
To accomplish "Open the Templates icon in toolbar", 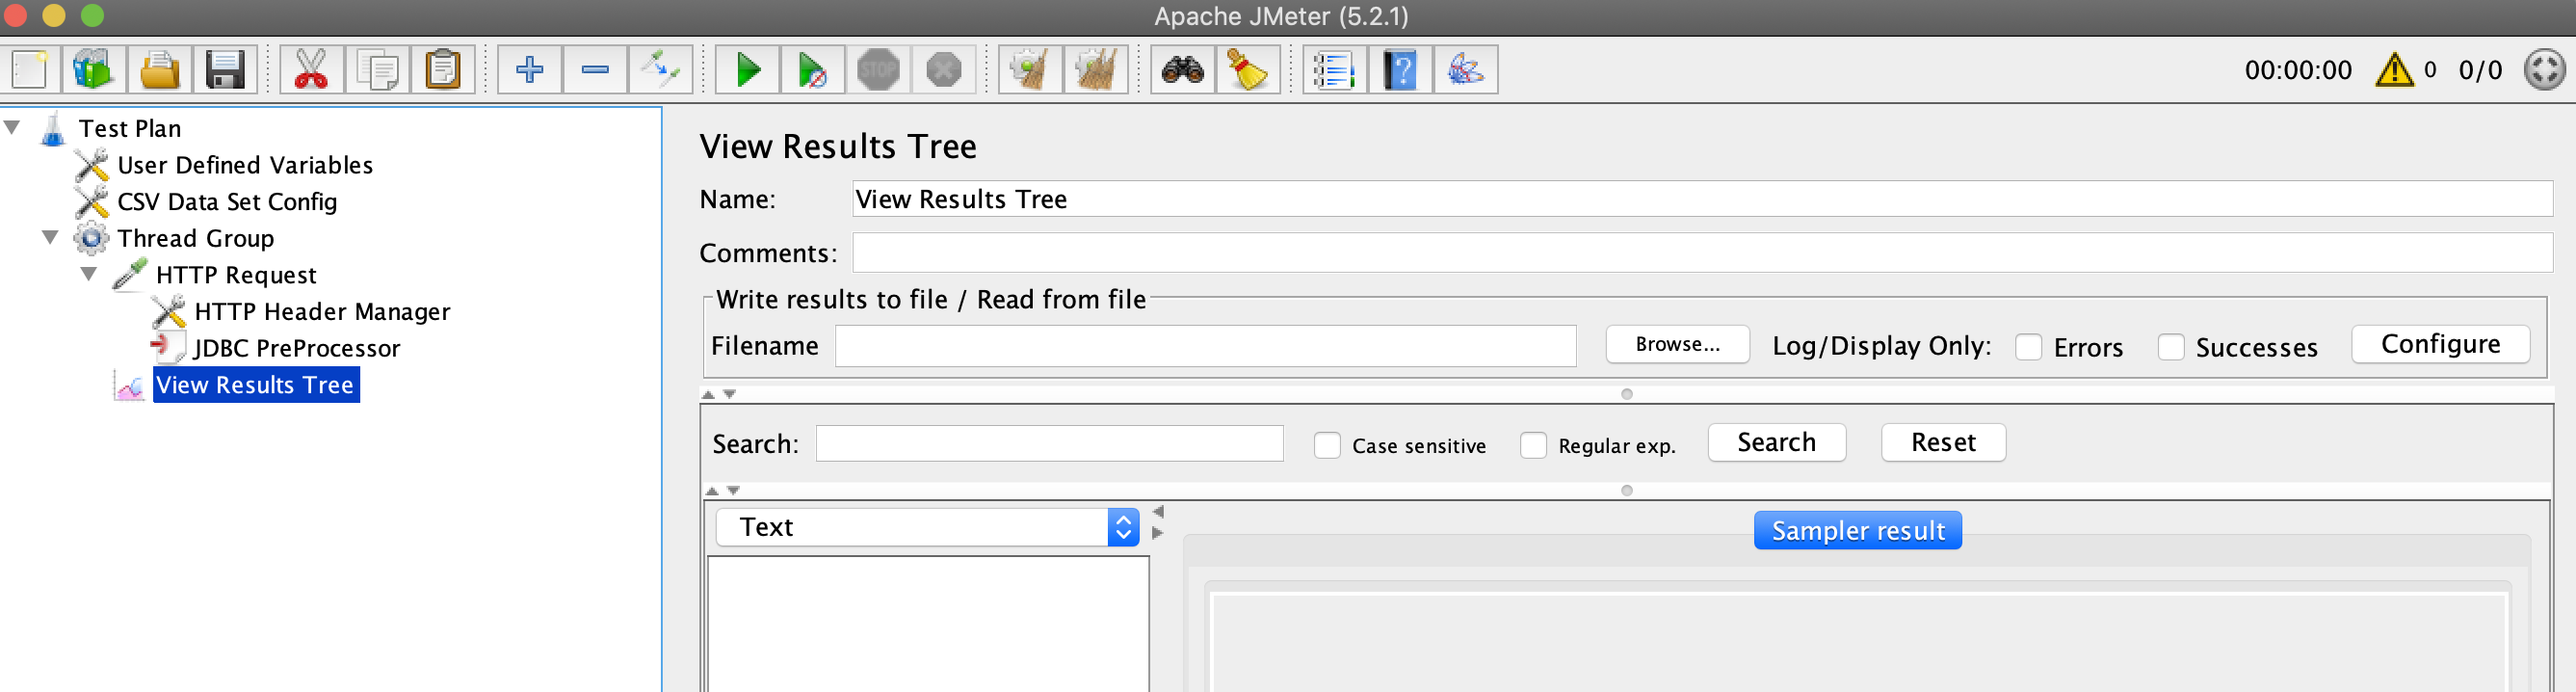I will [x=94, y=70].
